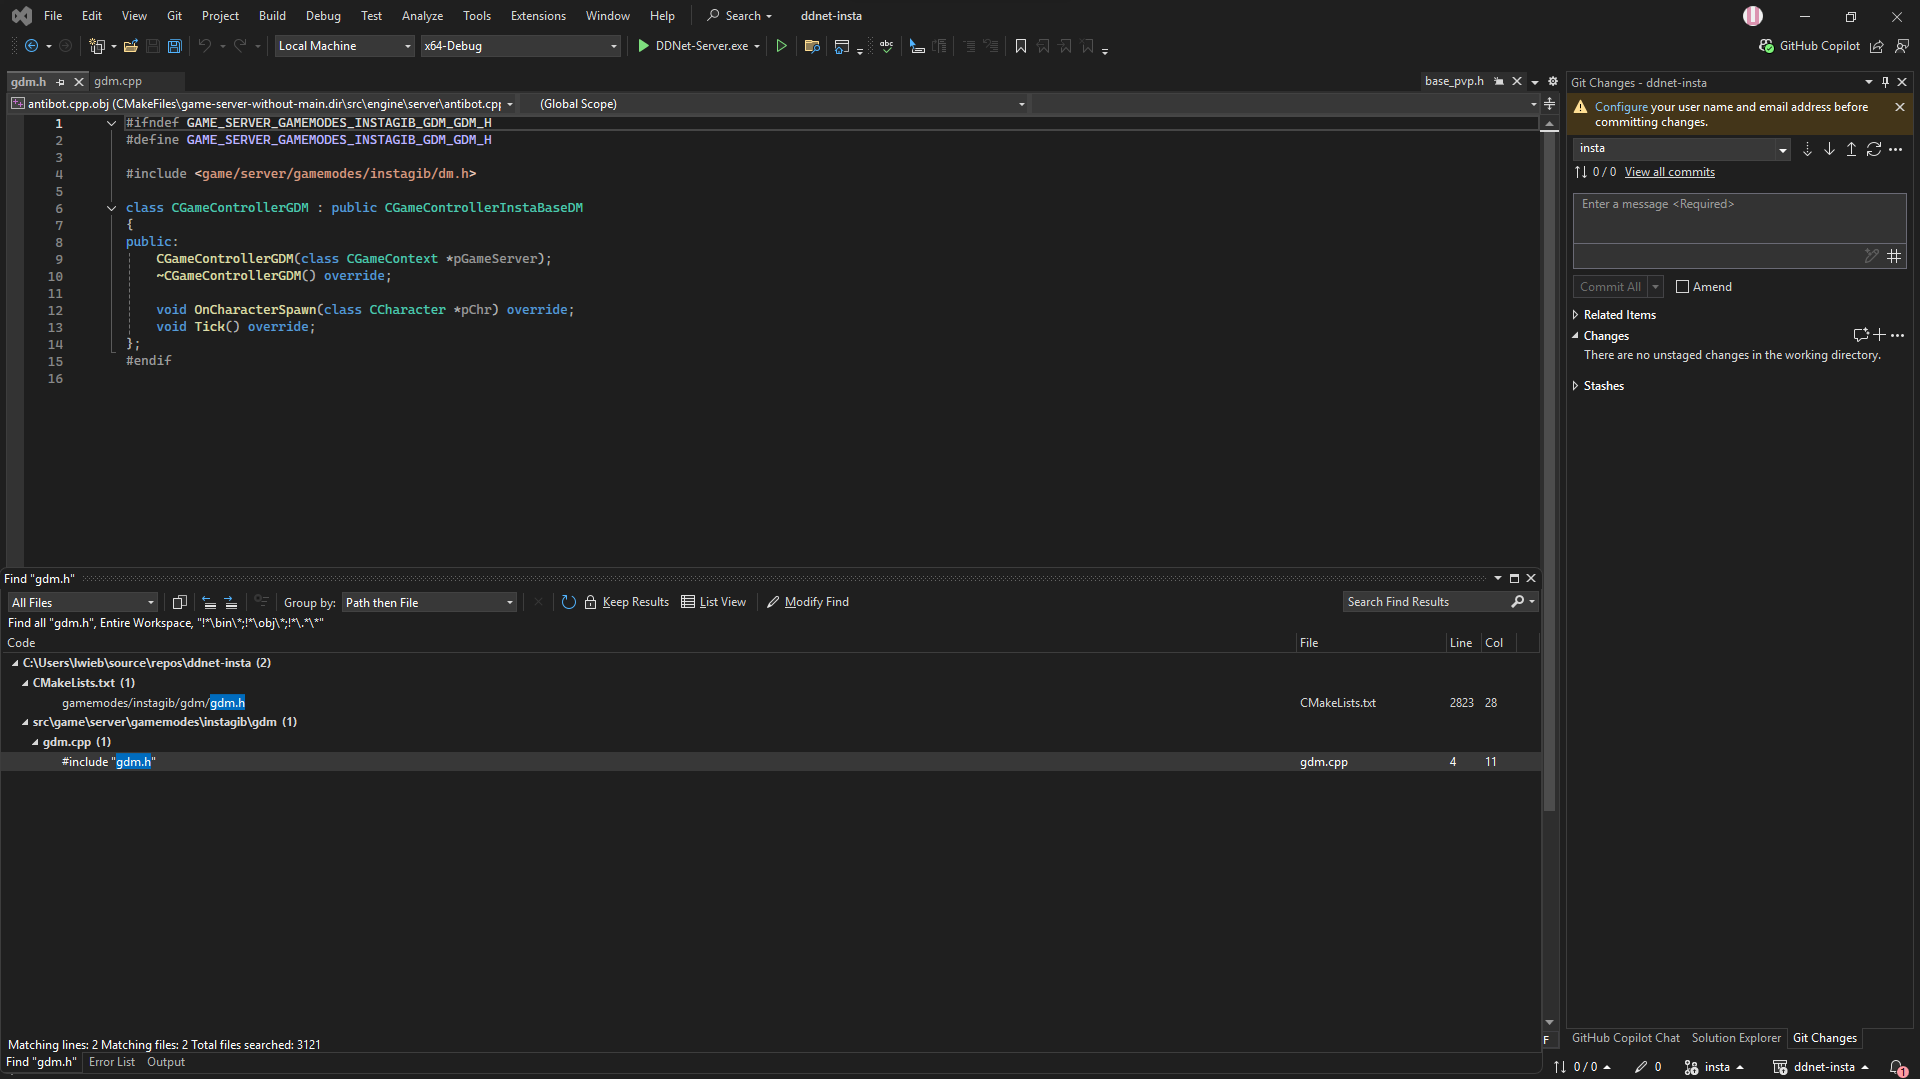1920x1080 pixels.
Task: Open the Global Scope dropdown
Action: pyautogui.click(x=776, y=104)
